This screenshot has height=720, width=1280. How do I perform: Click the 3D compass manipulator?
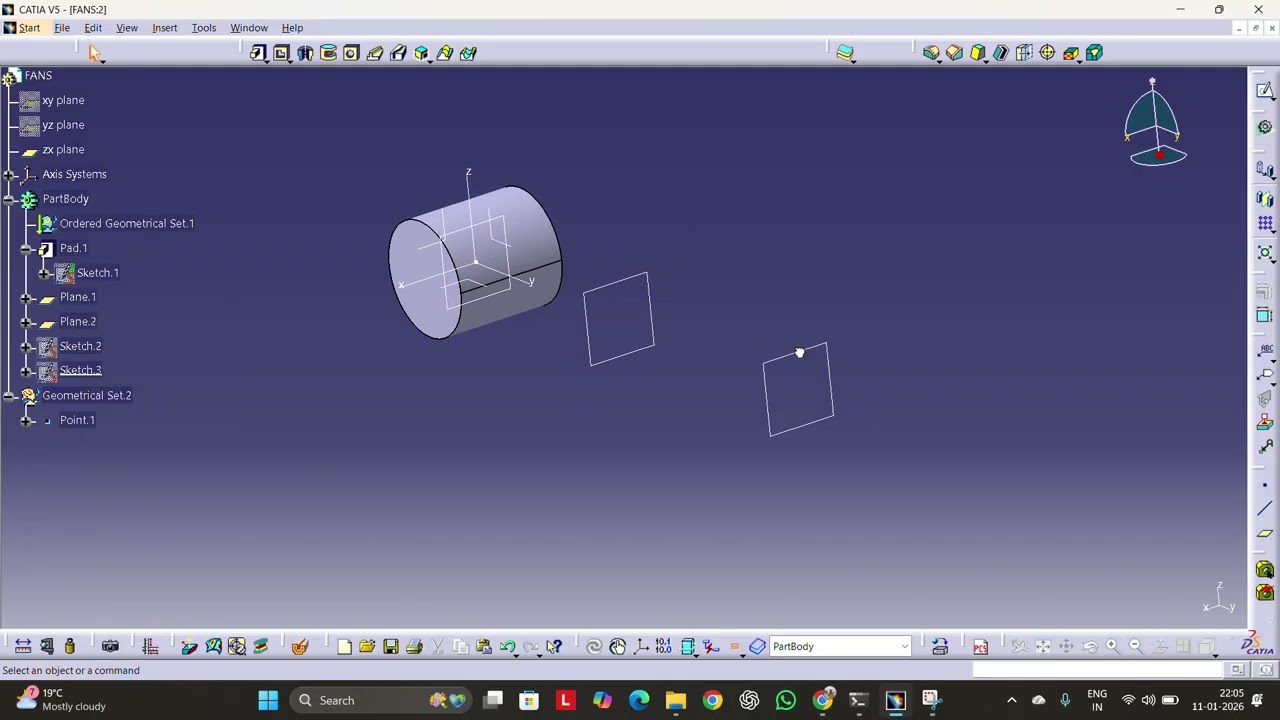tap(1156, 123)
